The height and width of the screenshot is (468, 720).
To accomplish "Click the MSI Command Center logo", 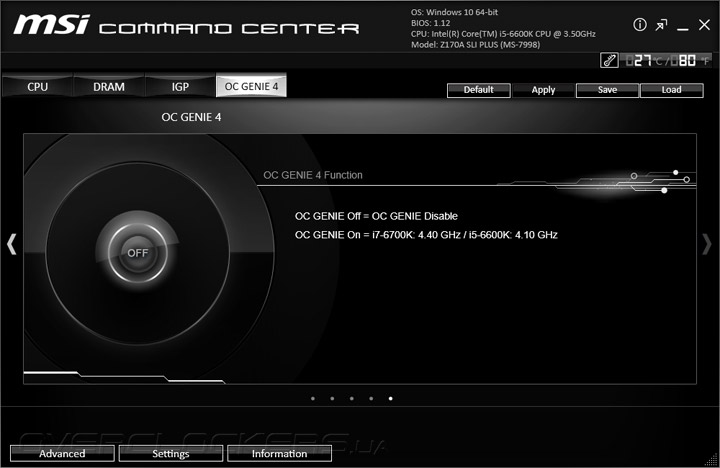I will point(186,25).
